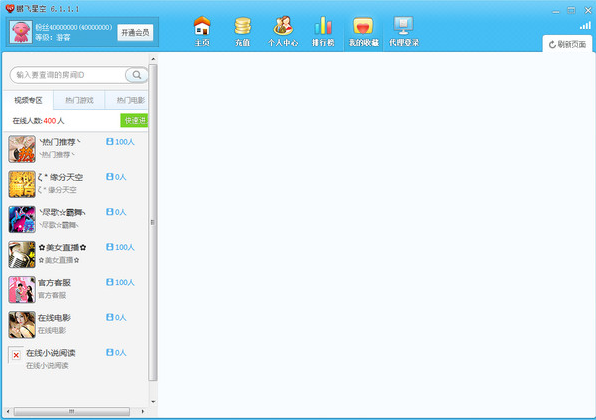
Task: Click the 开通会员 button
Action: (135, 33)
